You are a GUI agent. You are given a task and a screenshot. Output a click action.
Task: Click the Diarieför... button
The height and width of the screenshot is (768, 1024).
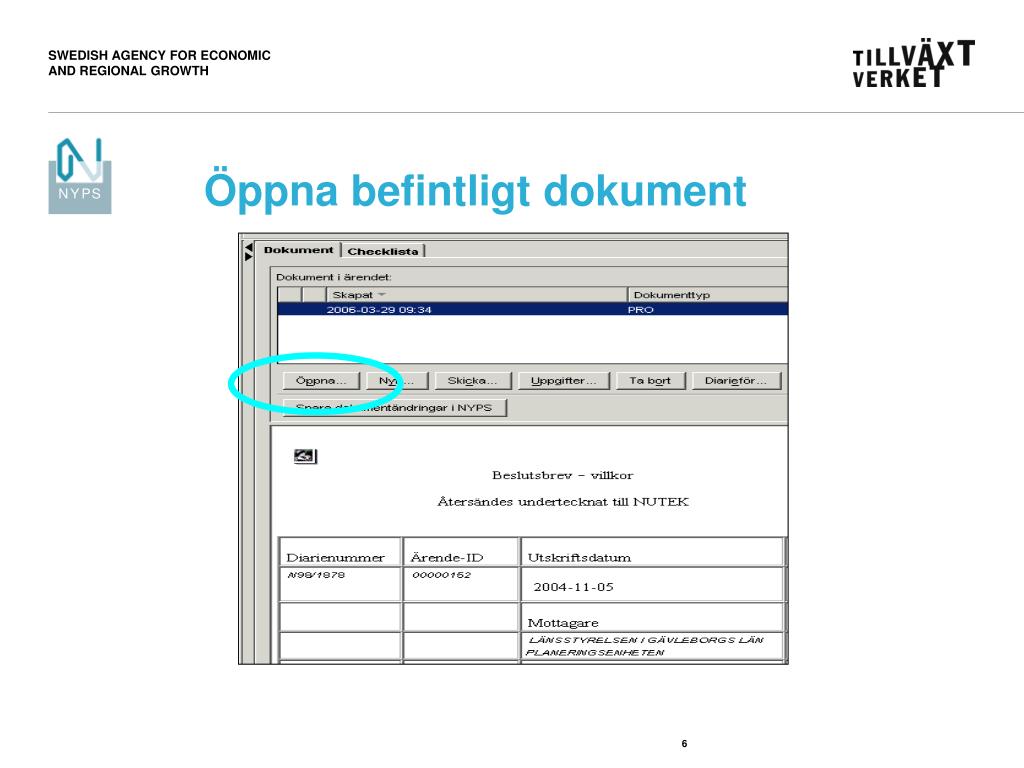pyautogui.click(x=736, y=381)
